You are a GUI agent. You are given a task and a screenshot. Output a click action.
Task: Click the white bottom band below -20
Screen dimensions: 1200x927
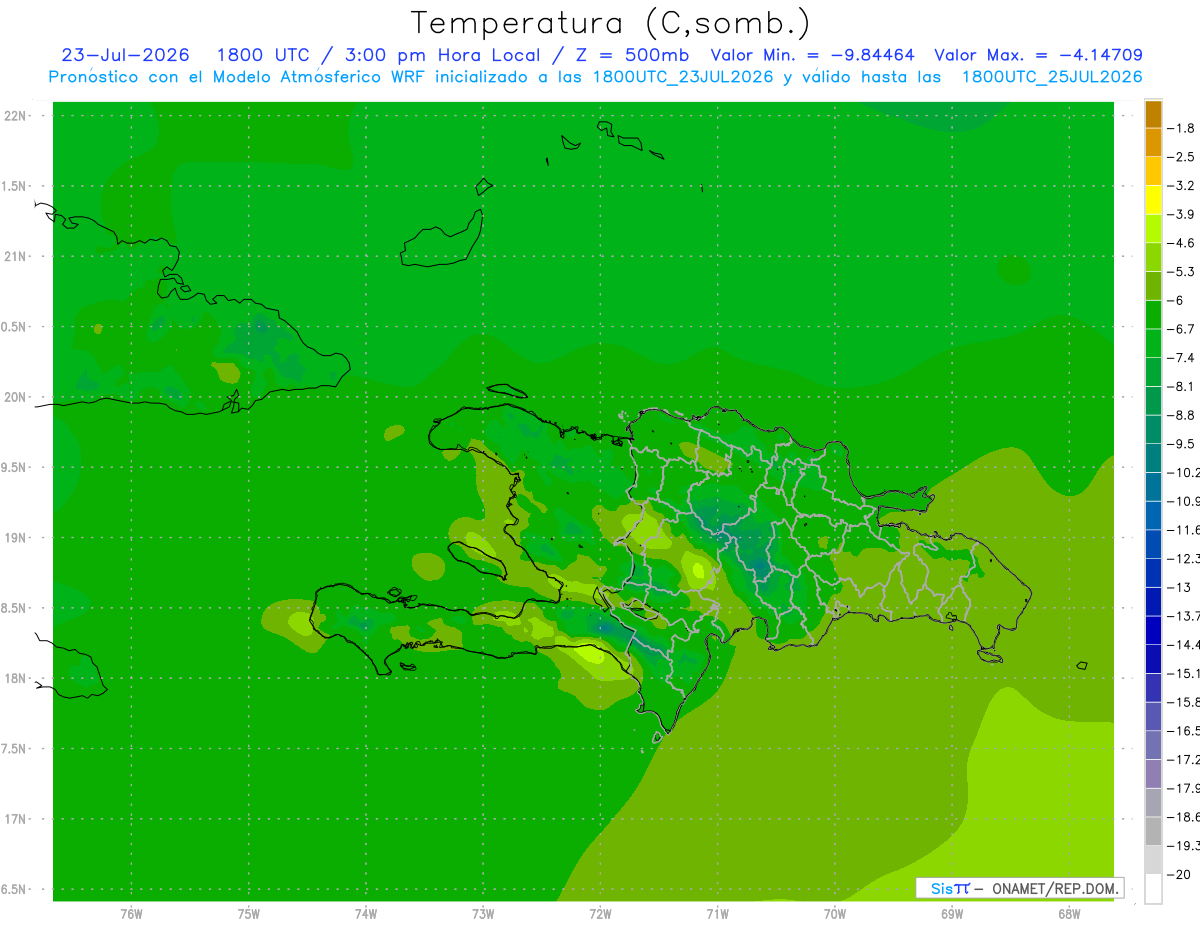pyautogui.click(x=1153, y=888)
